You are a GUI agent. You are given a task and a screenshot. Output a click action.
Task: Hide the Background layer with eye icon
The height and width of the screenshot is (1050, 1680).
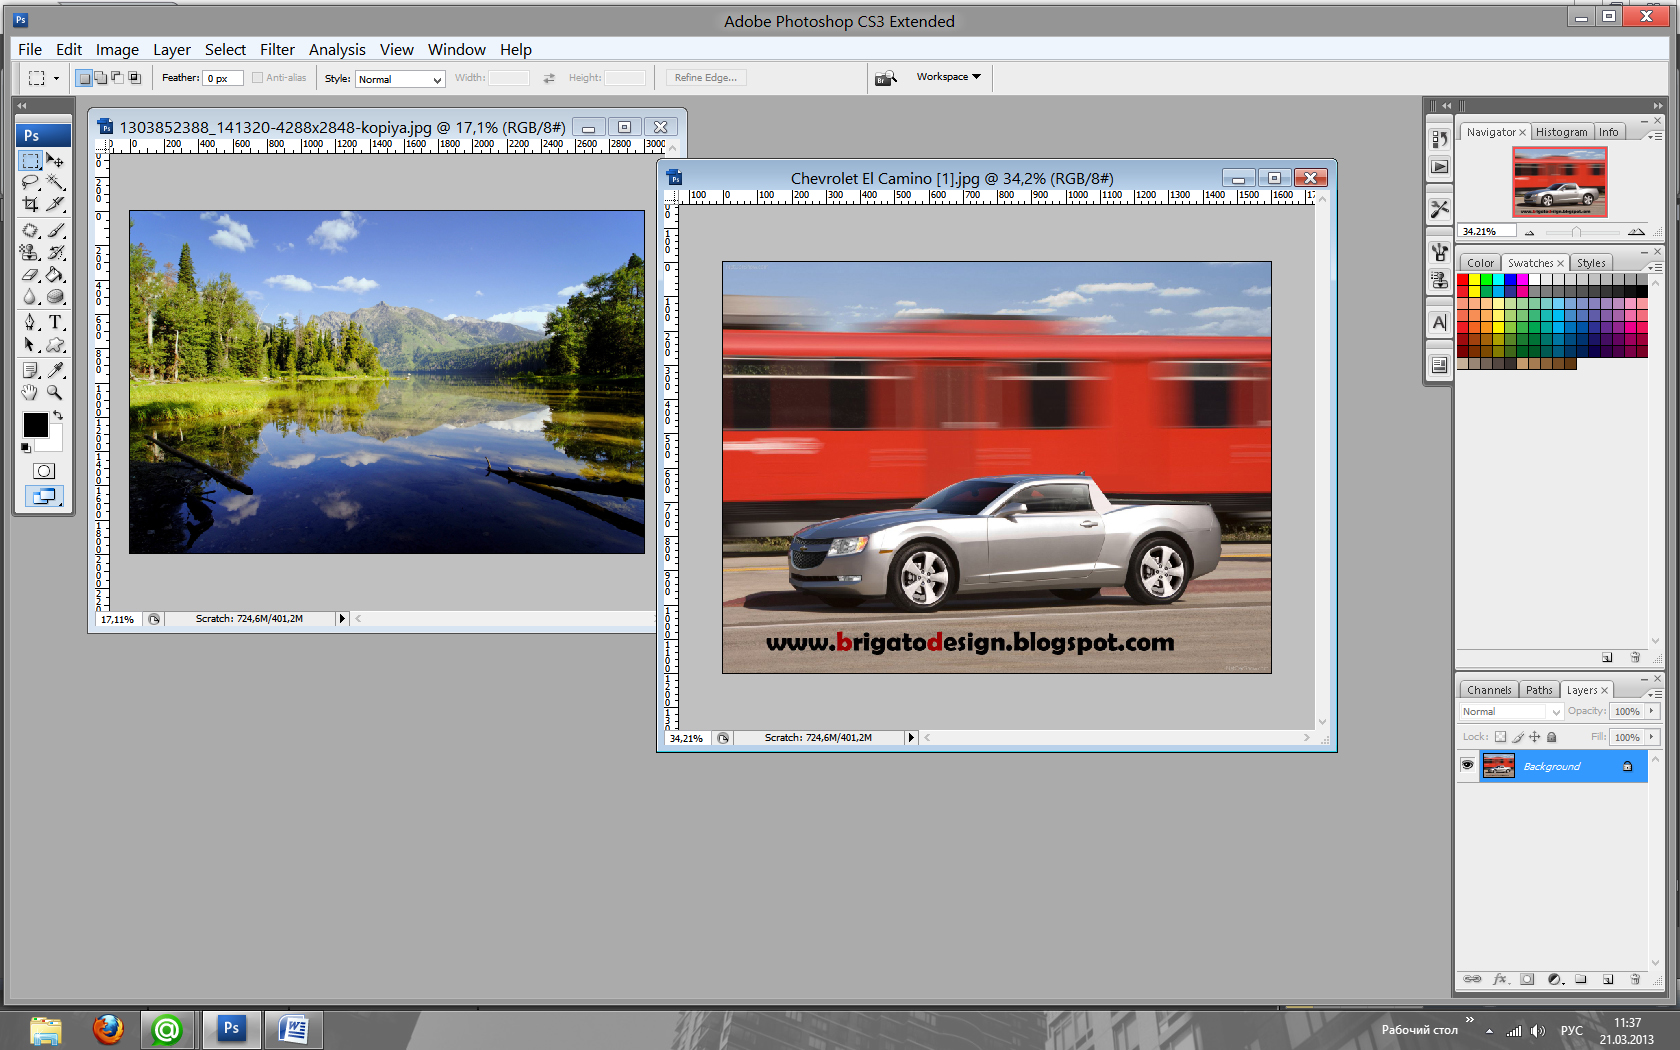(x=1467, y=765)
